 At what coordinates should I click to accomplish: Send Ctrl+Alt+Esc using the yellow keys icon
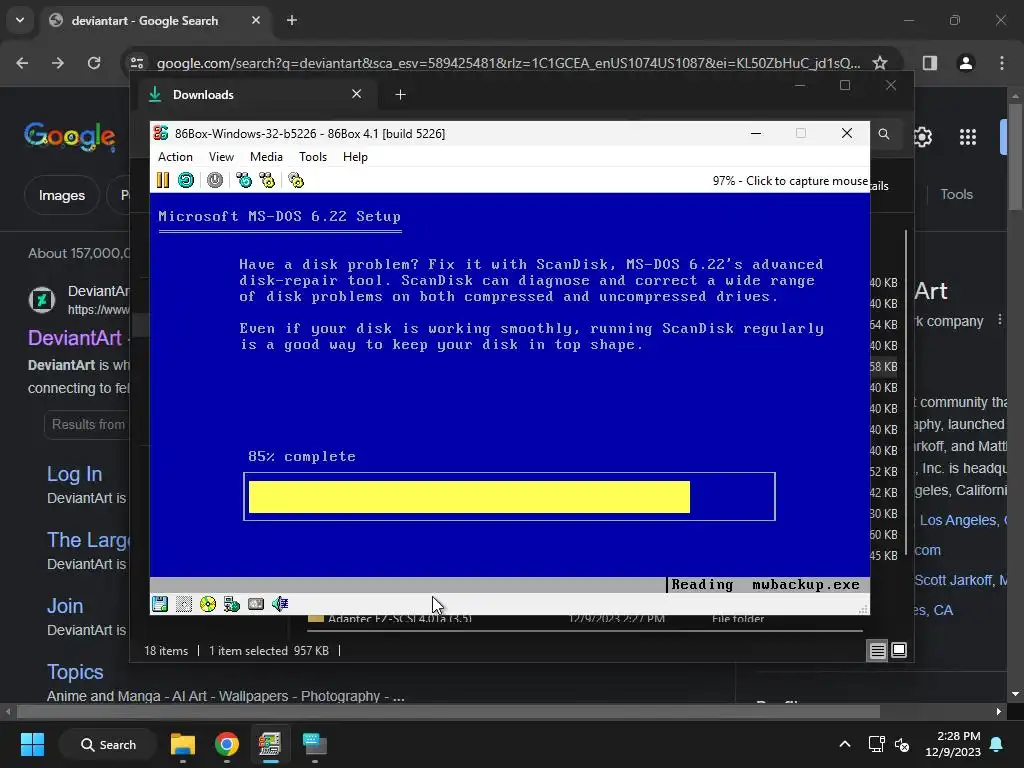pos(267,180)
